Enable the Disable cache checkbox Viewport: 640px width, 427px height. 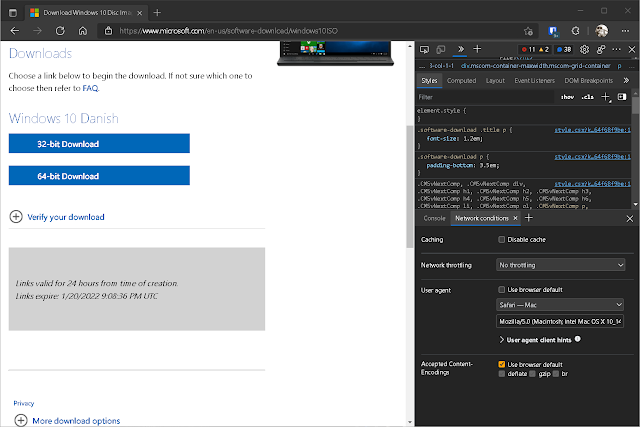click(x=502, y=240)
